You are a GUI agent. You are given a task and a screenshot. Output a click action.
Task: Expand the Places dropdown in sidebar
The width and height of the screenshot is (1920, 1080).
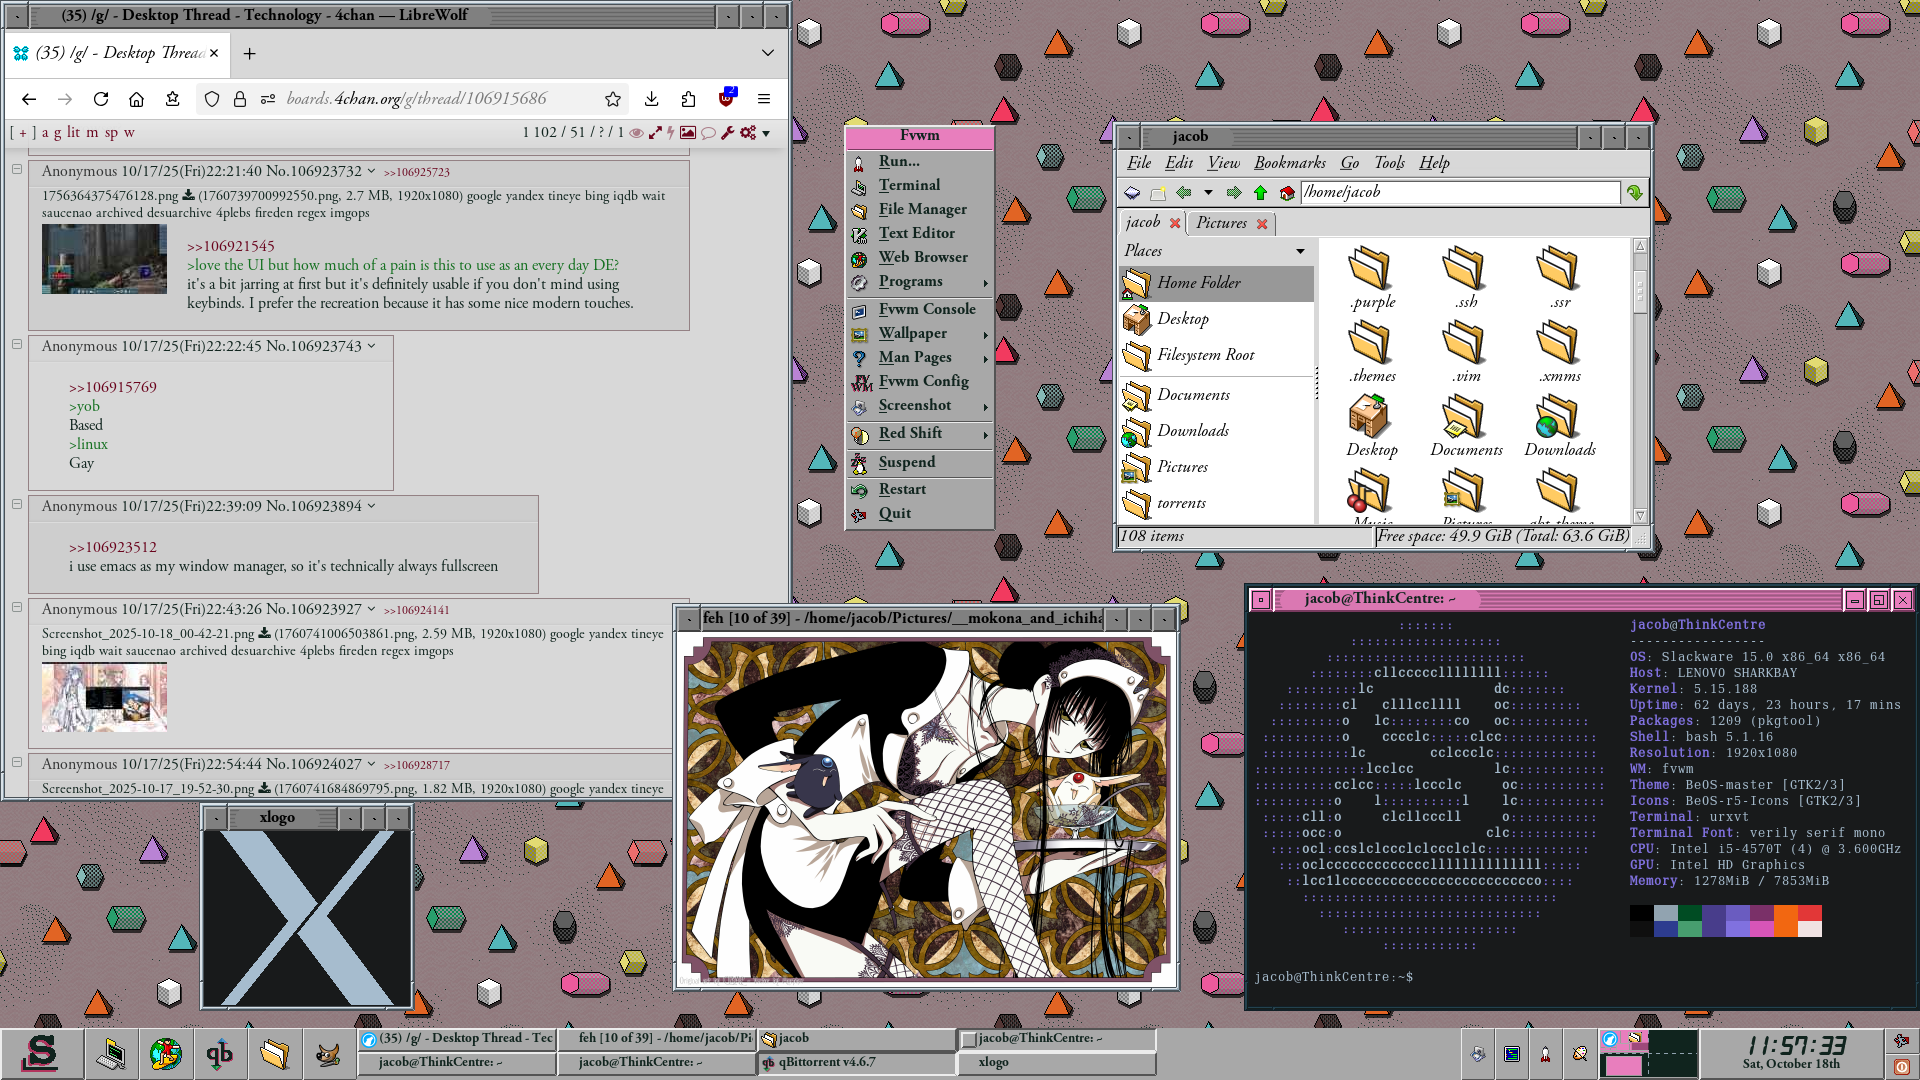point(1300,251)
